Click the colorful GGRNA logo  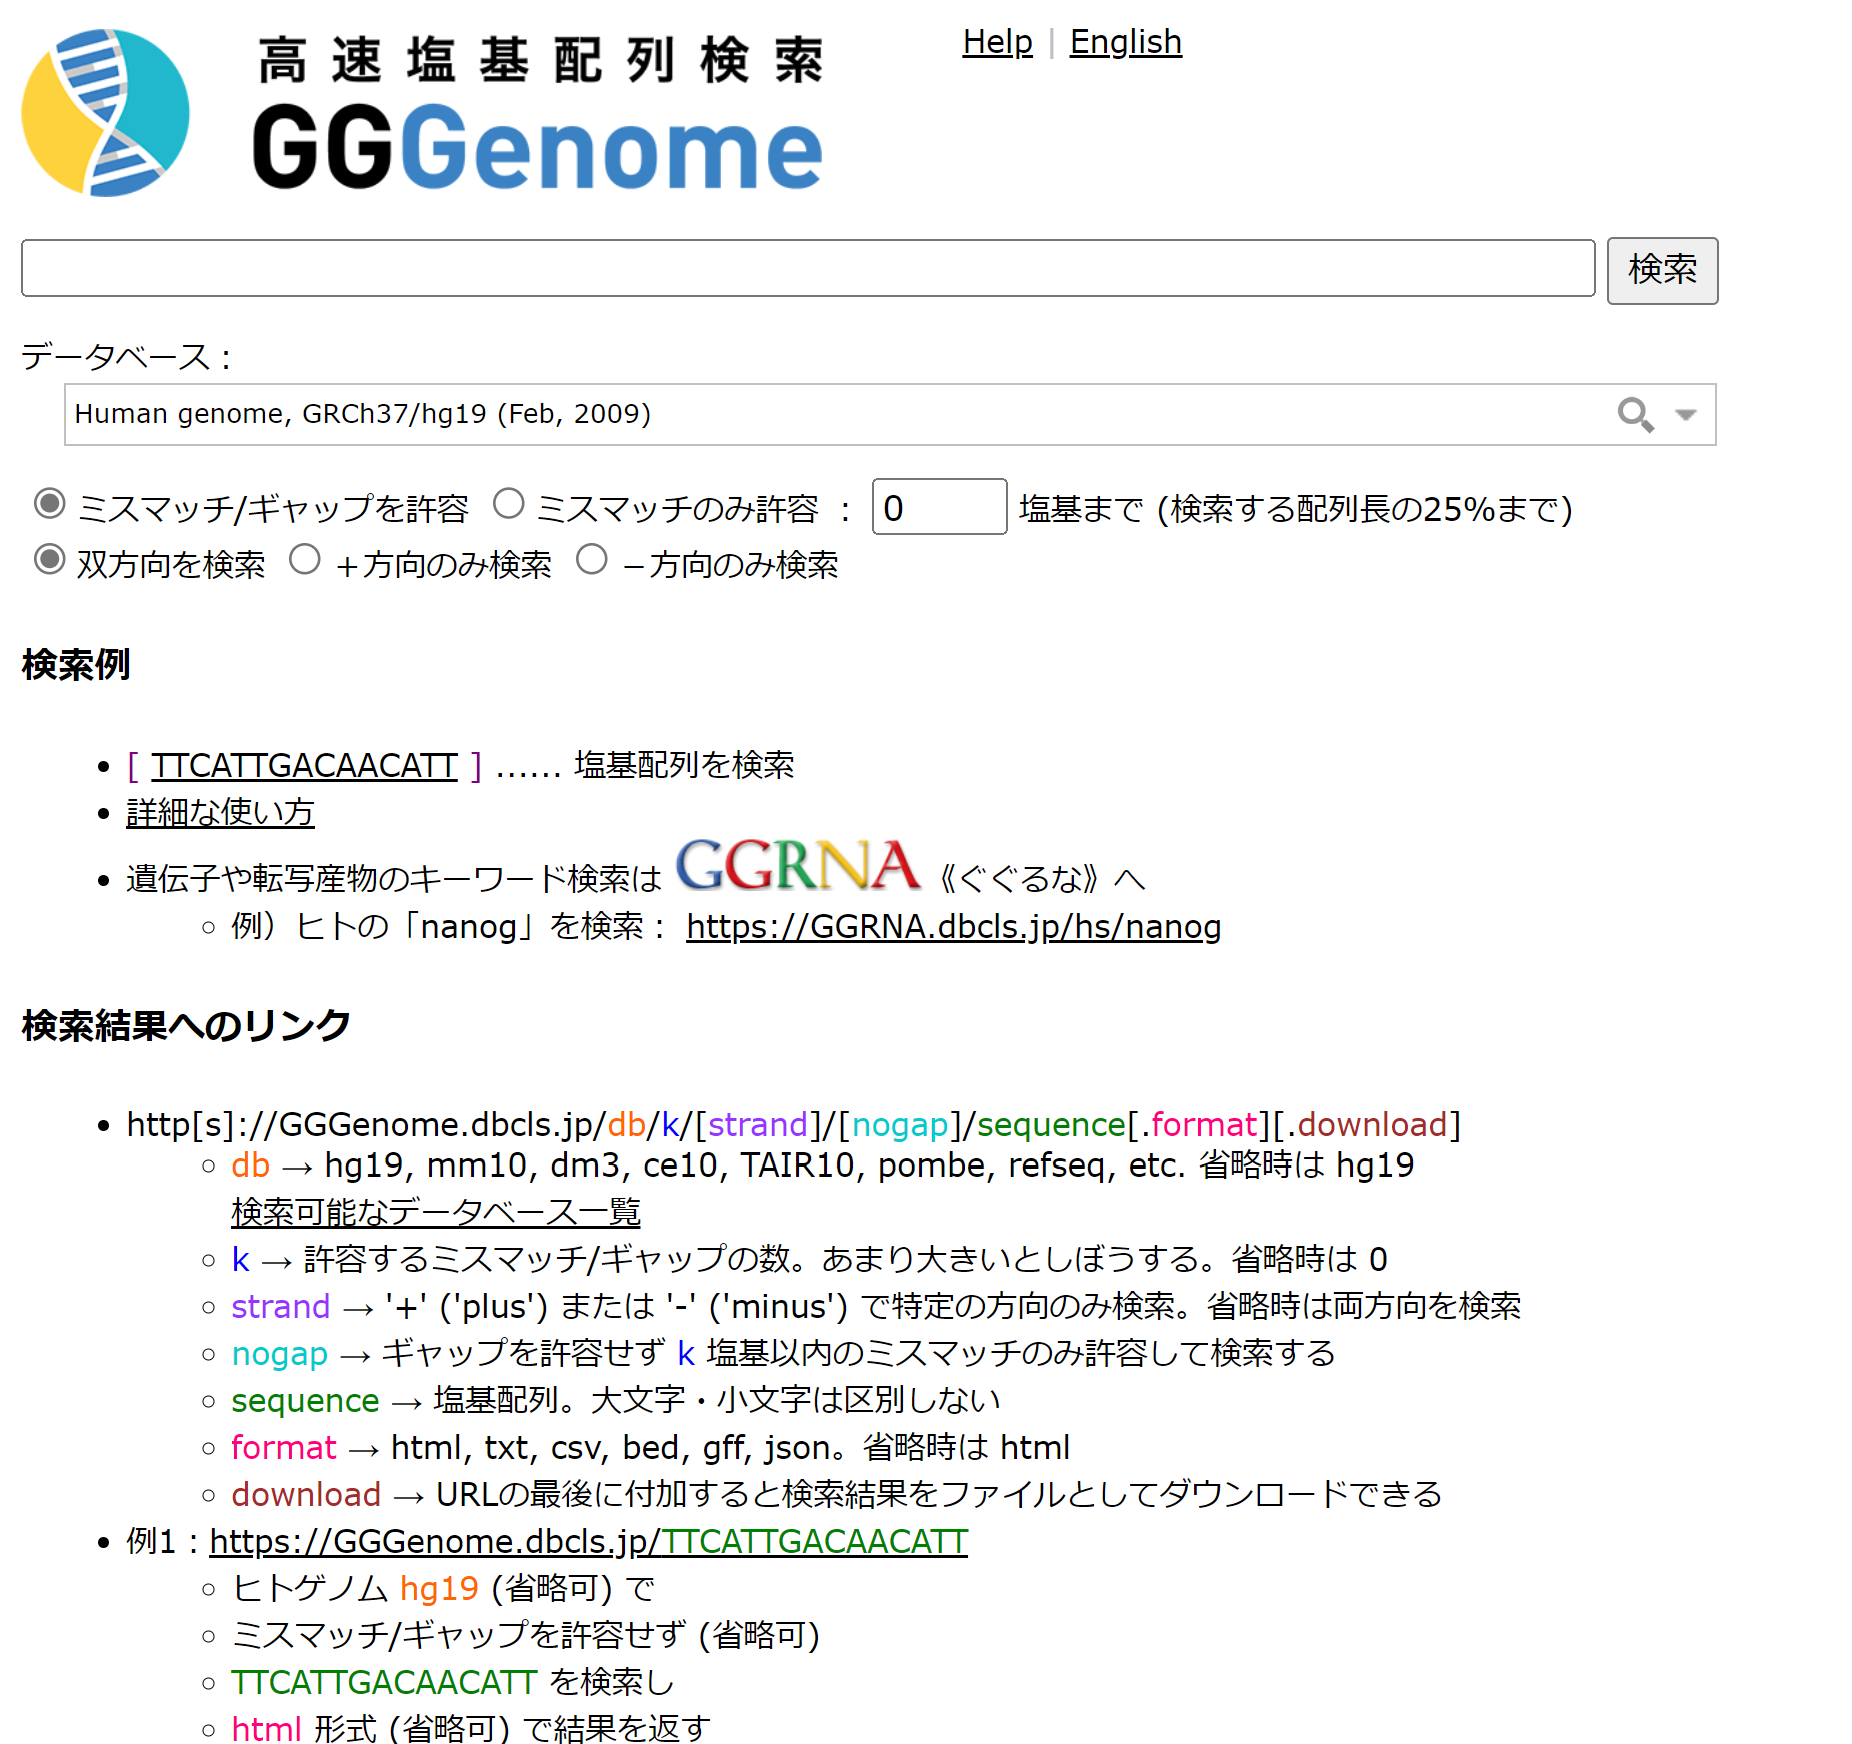[797, 866]
